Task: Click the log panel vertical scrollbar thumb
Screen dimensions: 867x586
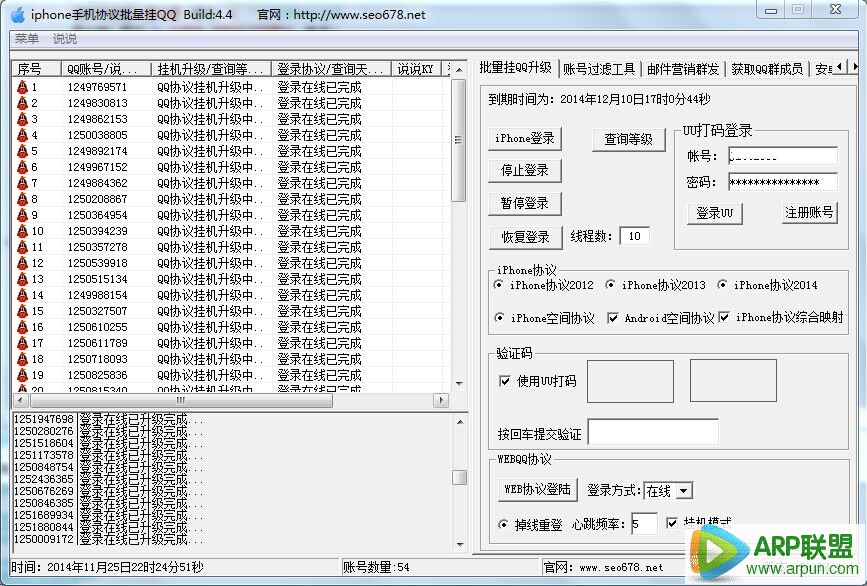Action: [x=459, y=477]
